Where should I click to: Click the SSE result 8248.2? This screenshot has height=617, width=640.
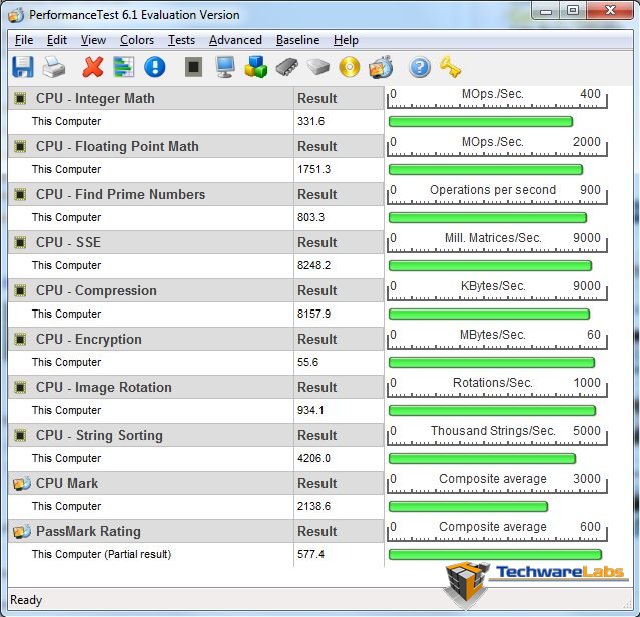[314, 265]
